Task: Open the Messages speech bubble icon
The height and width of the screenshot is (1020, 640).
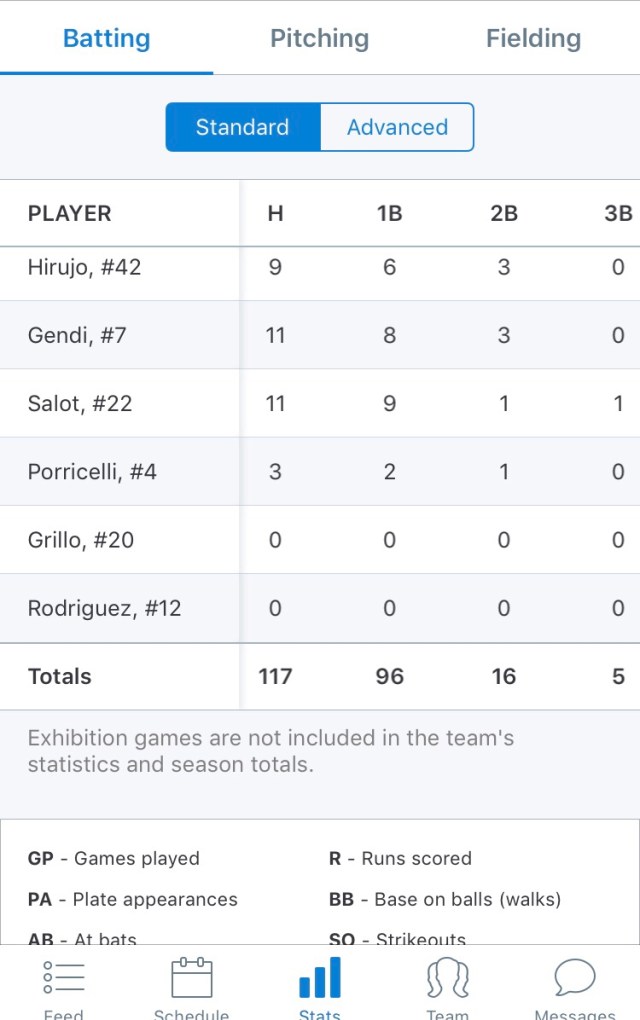Action: point(575,978)
